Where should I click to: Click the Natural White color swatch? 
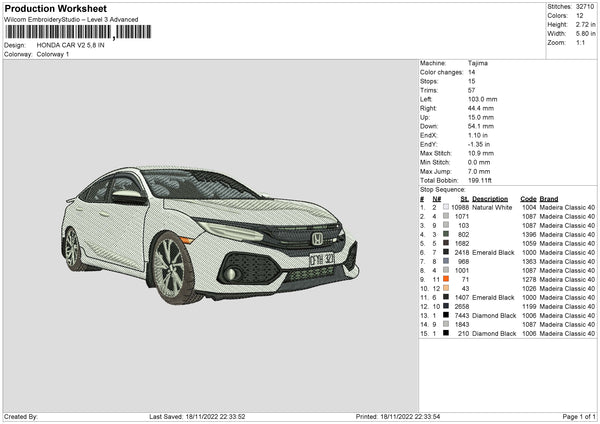444,207
